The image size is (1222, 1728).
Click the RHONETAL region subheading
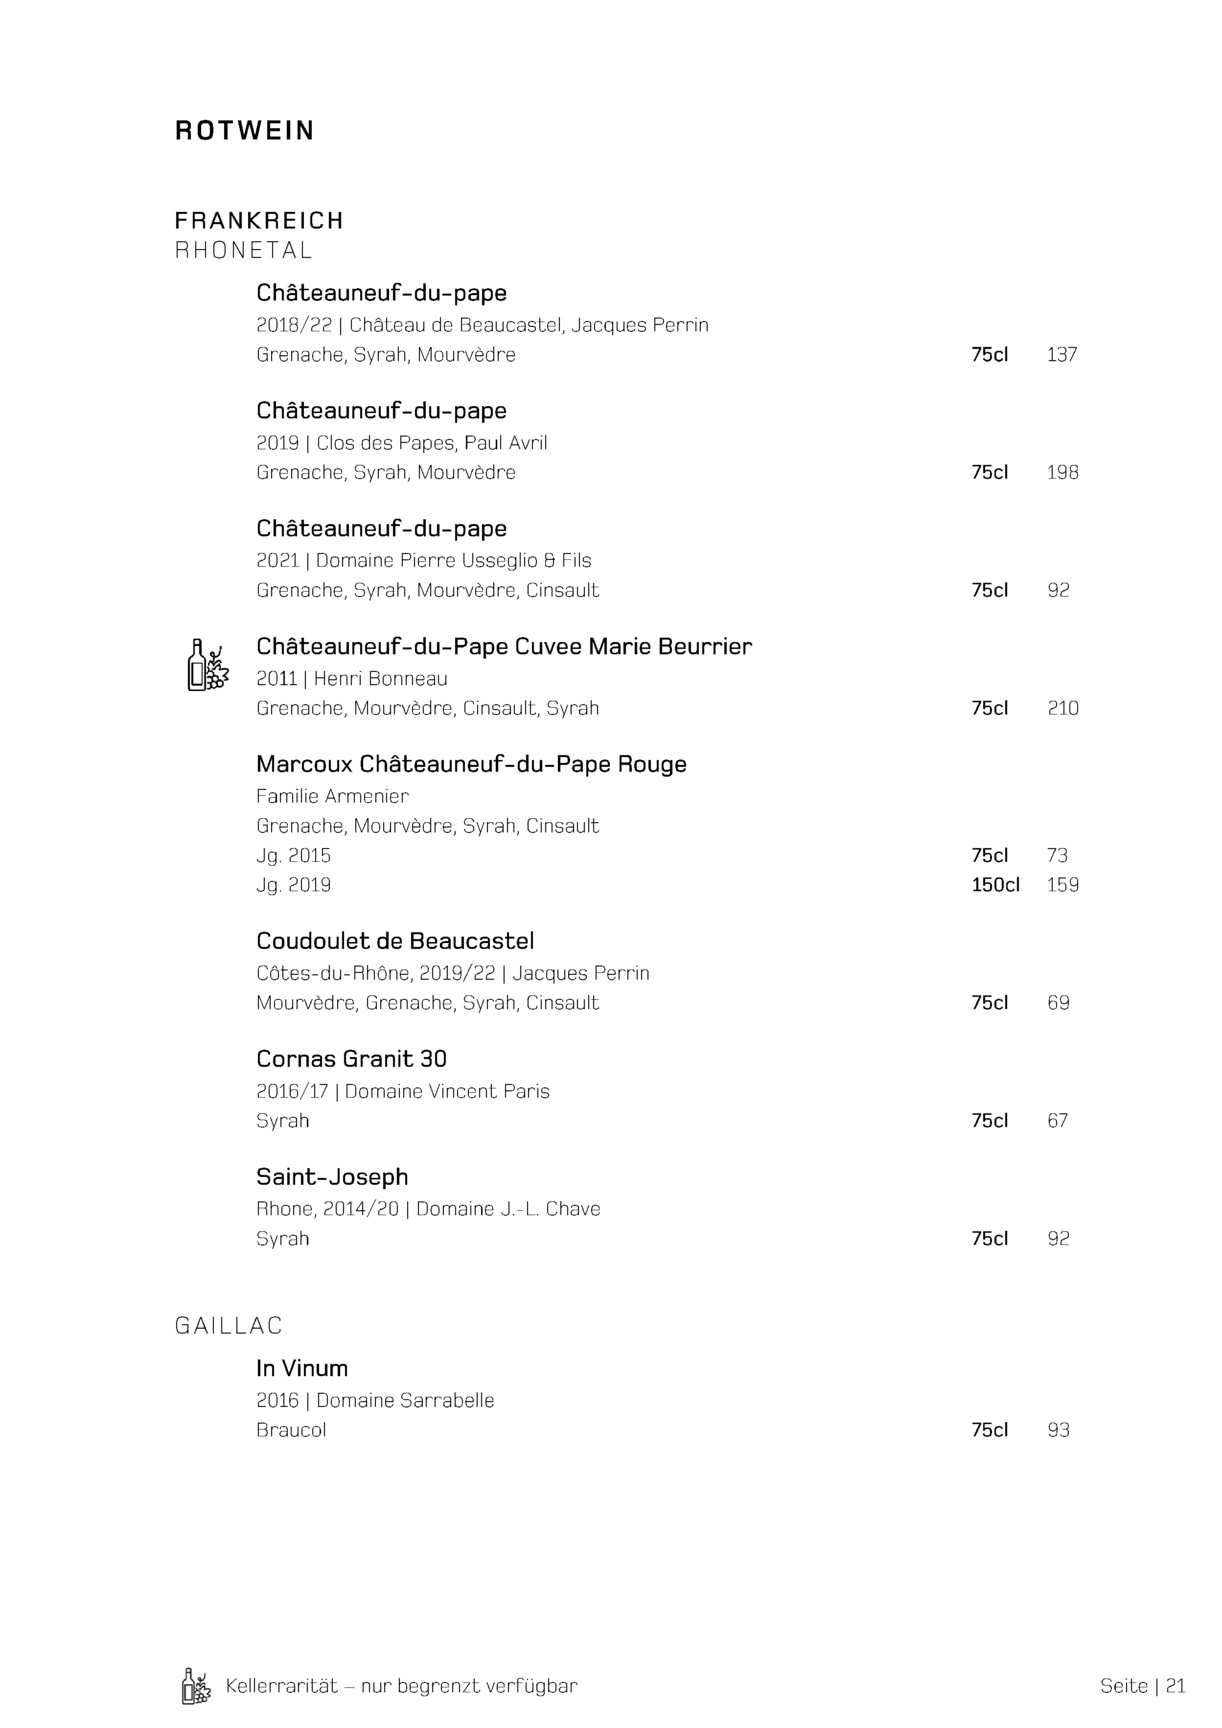point(244,250)
